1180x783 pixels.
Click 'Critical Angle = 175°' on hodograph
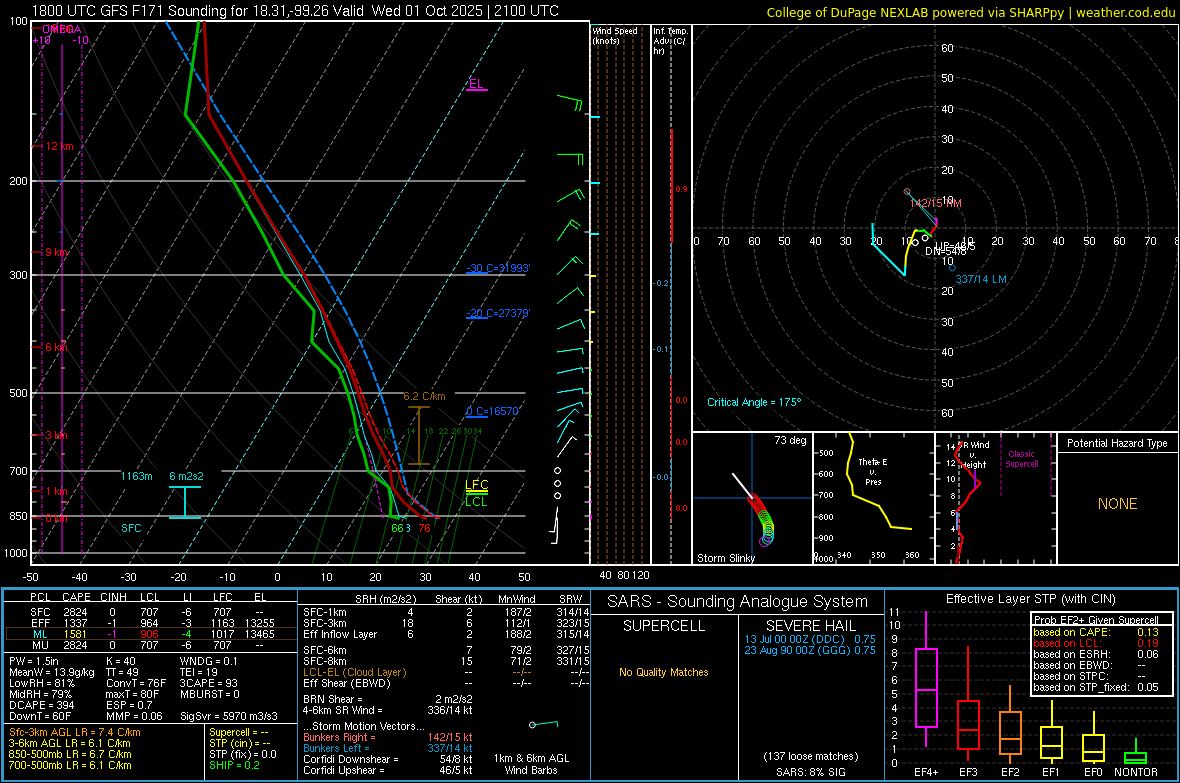tap(754, 402)
